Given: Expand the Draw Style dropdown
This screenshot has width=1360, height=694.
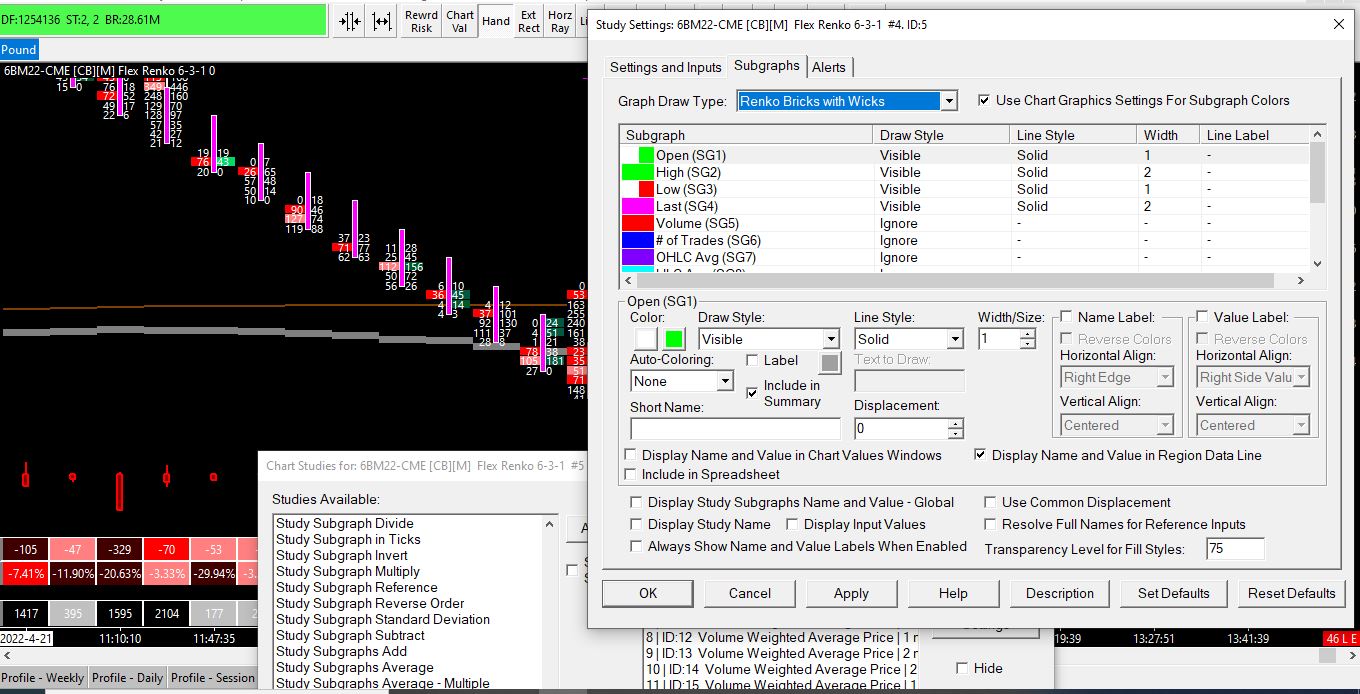Looking at the screenshot, I should (830, 340).
